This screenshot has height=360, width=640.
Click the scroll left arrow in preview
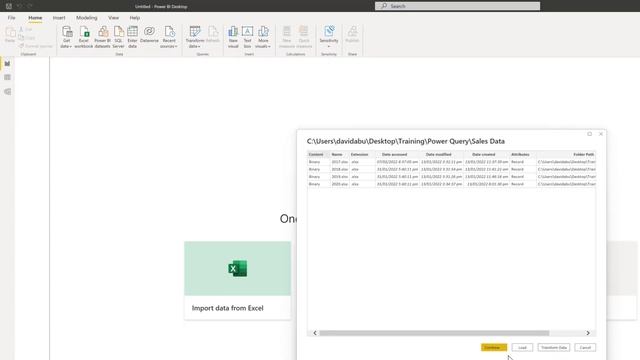coord(315,333)
